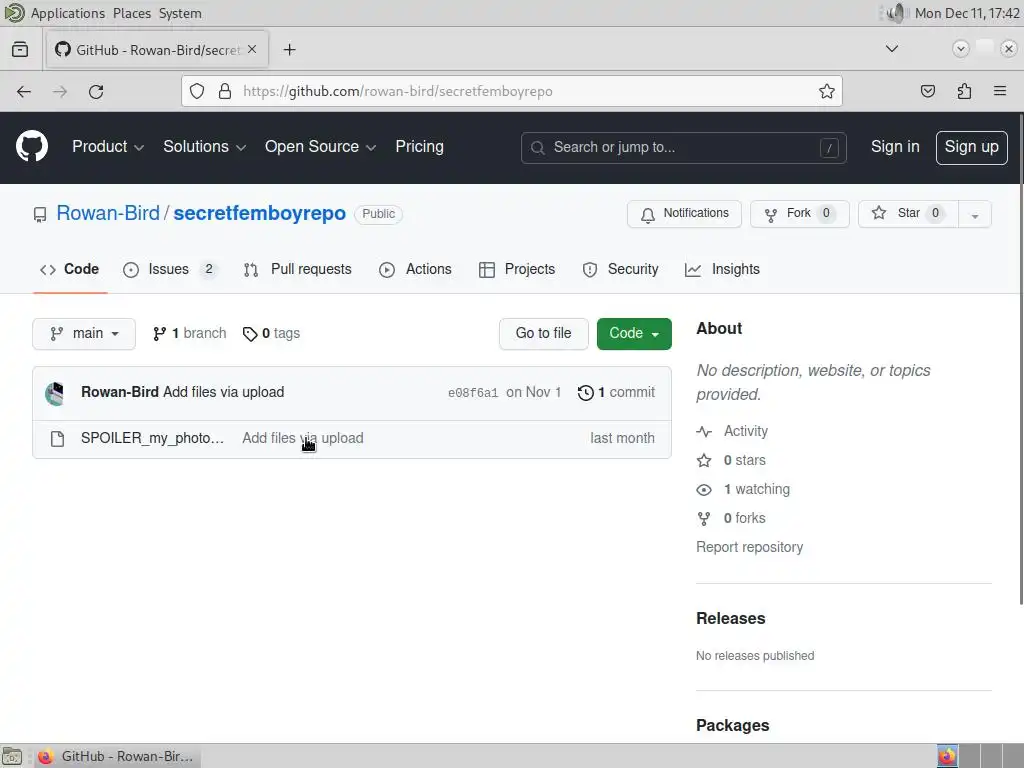Screen dimensions: 1024x768
Task: Click the browser URL address bar
Action: coord(511,91)
